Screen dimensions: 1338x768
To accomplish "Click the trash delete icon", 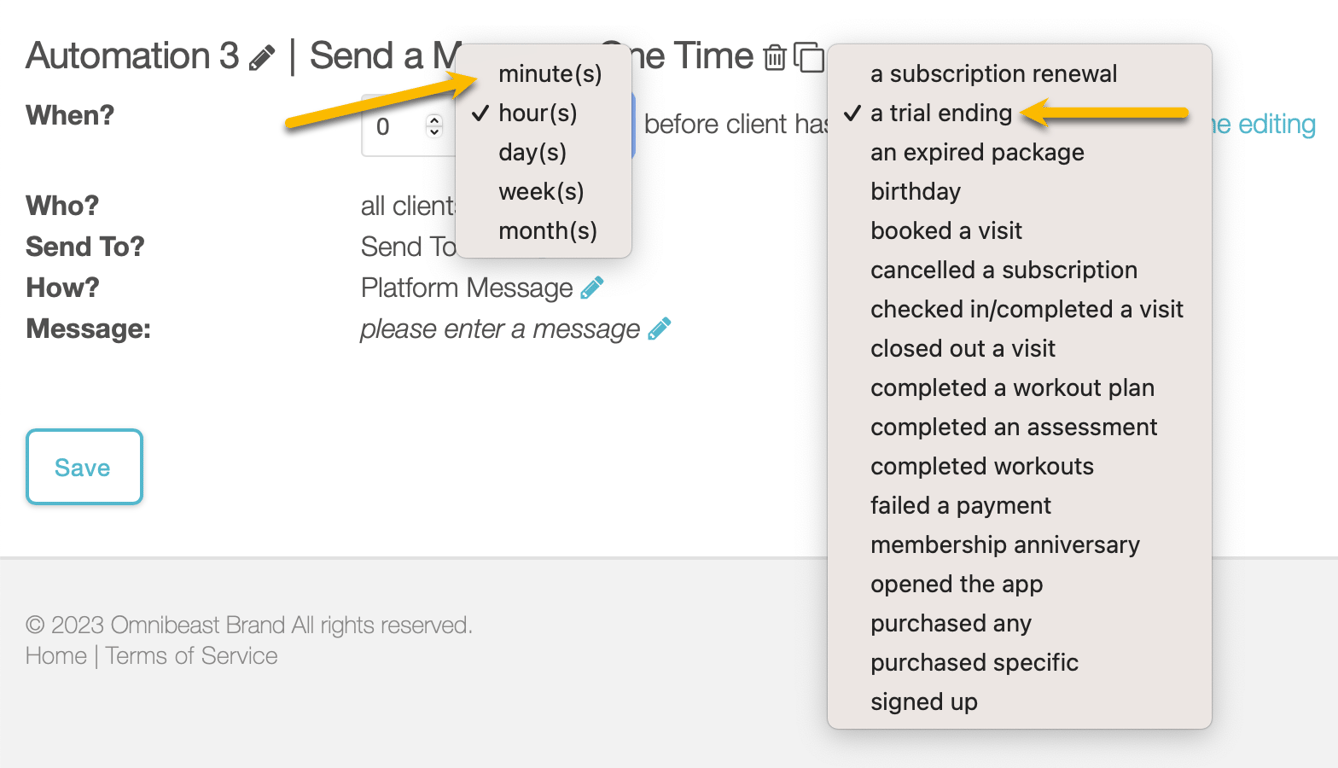I will tap(775, 58).
